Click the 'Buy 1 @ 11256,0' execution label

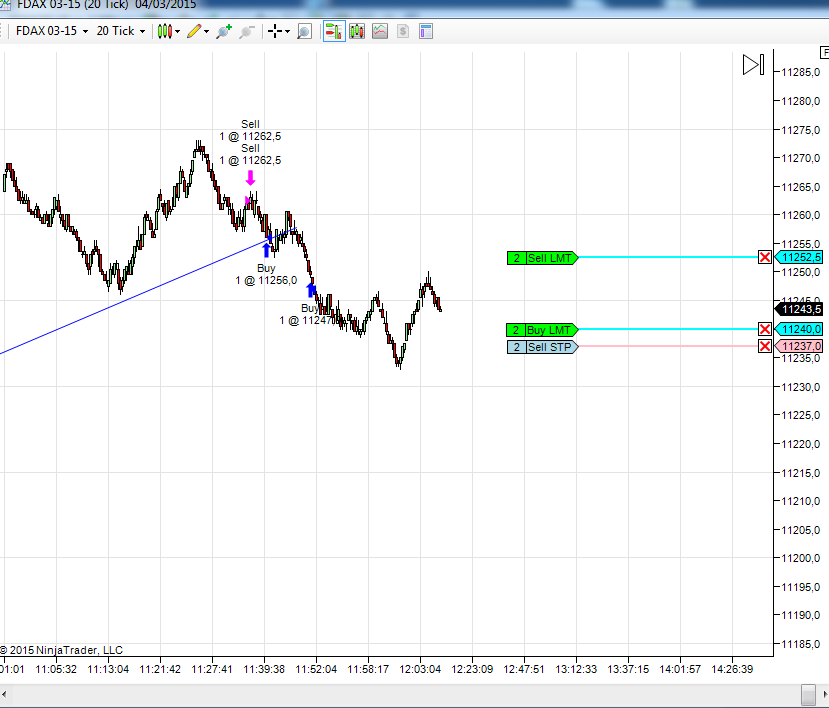[266, 274]
